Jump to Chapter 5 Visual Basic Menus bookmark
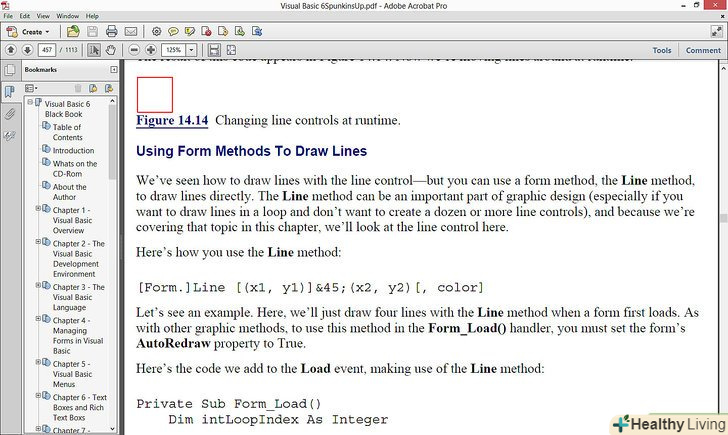728x435 pixels. [72, 374]
